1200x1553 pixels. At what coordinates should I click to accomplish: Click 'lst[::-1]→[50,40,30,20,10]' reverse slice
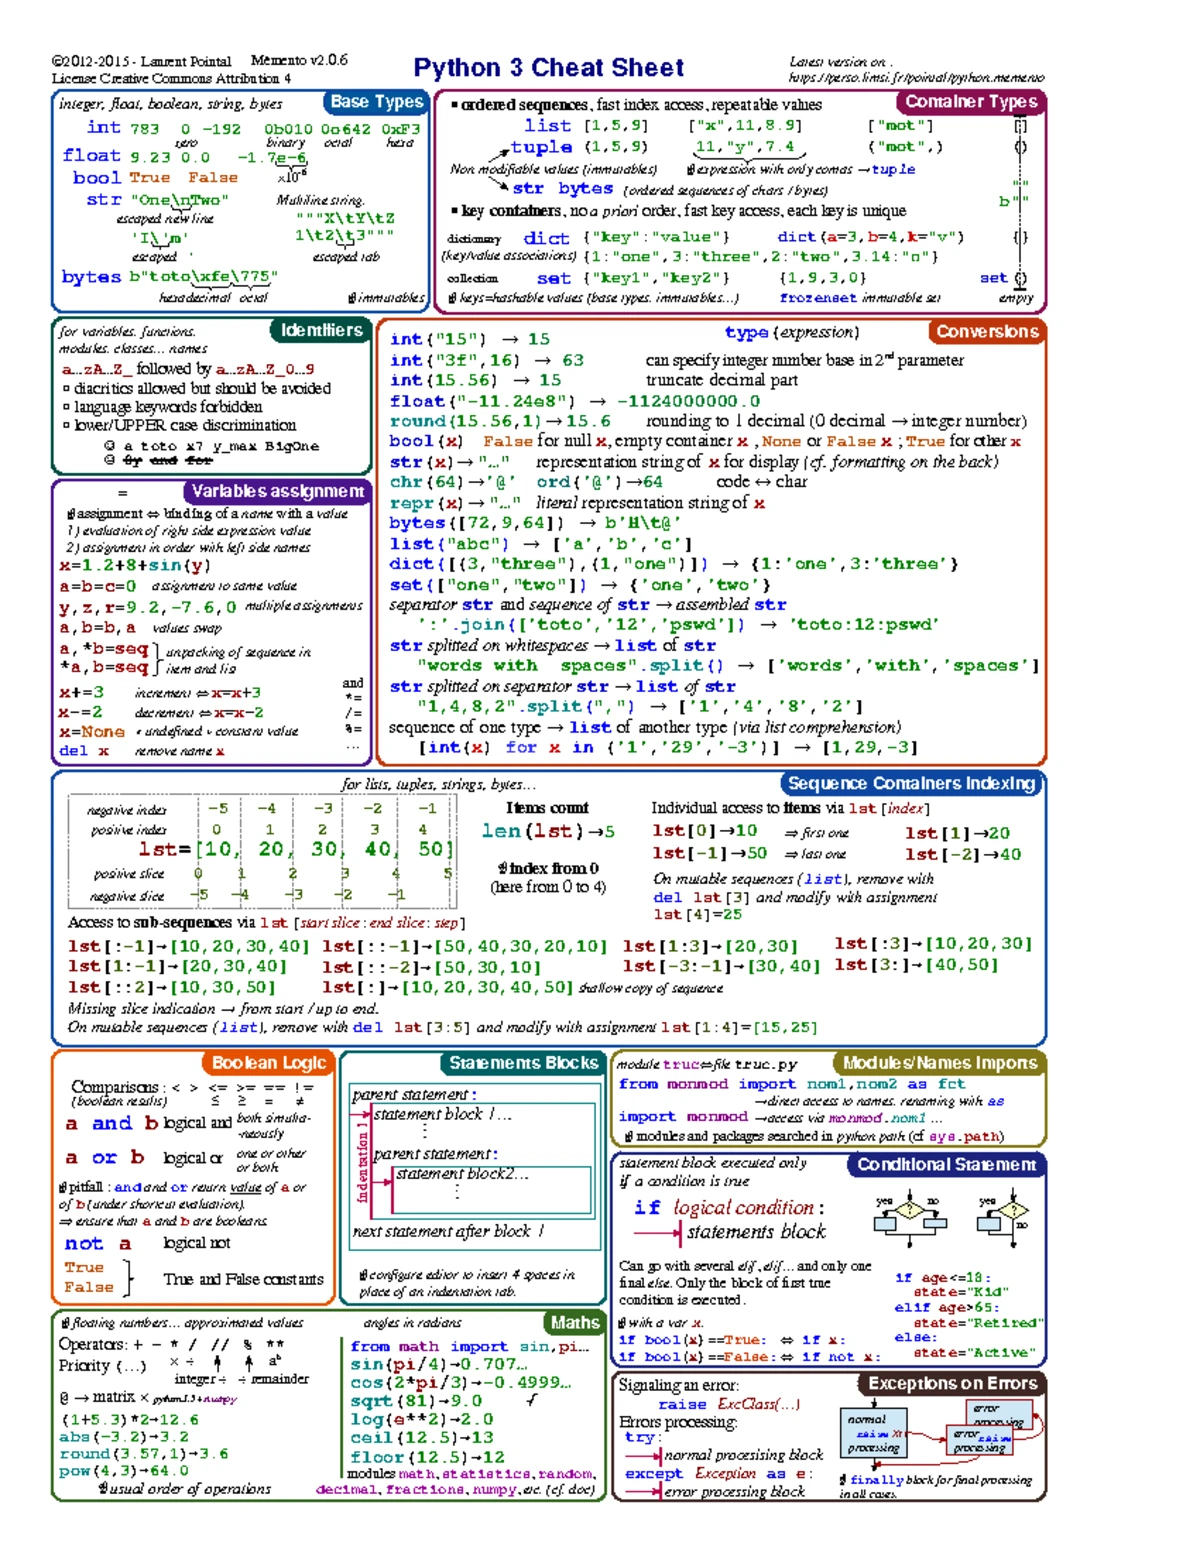click(x=464, y=946)
